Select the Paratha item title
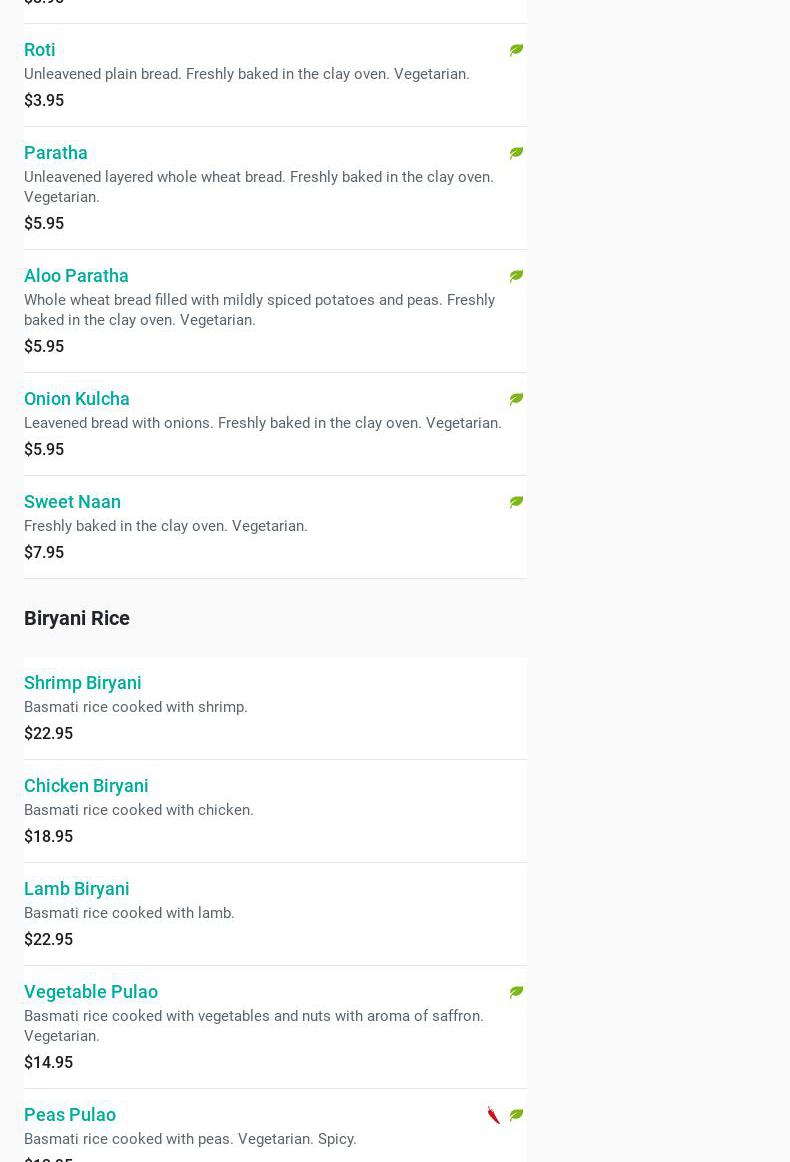 click(56, 153)
